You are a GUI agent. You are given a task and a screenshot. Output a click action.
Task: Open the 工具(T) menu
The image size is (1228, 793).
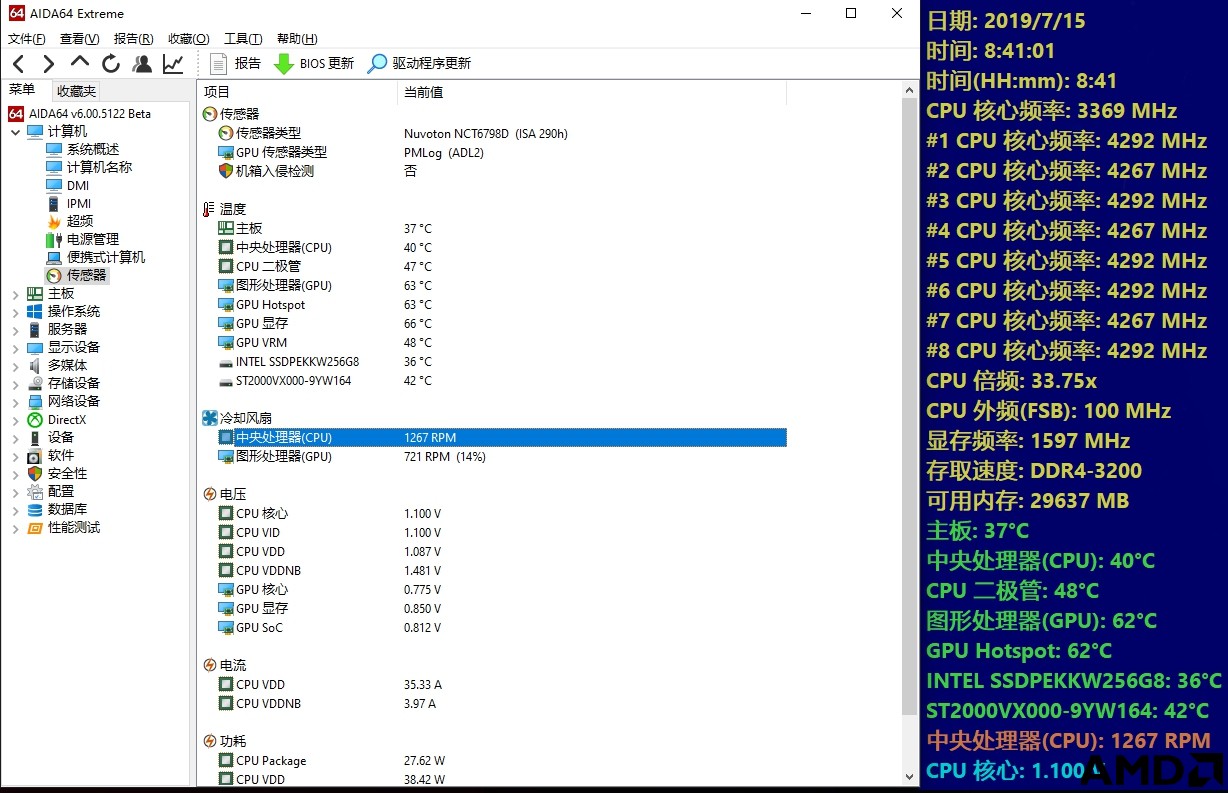[x=243, y=39]
